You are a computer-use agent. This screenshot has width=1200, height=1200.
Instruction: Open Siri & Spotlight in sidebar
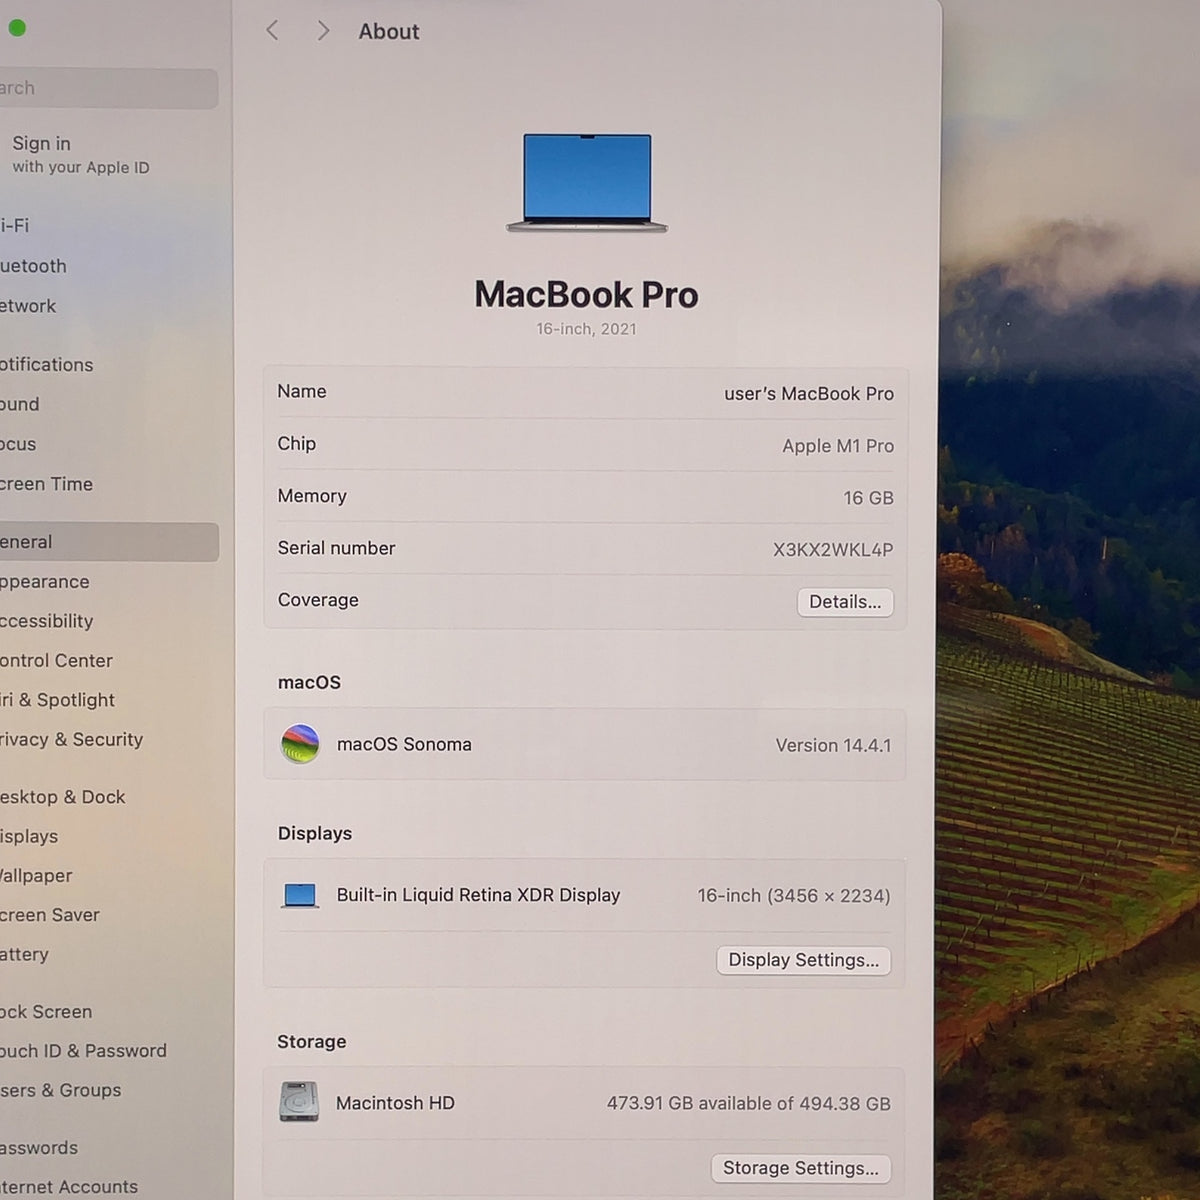(x=108, y=700)
